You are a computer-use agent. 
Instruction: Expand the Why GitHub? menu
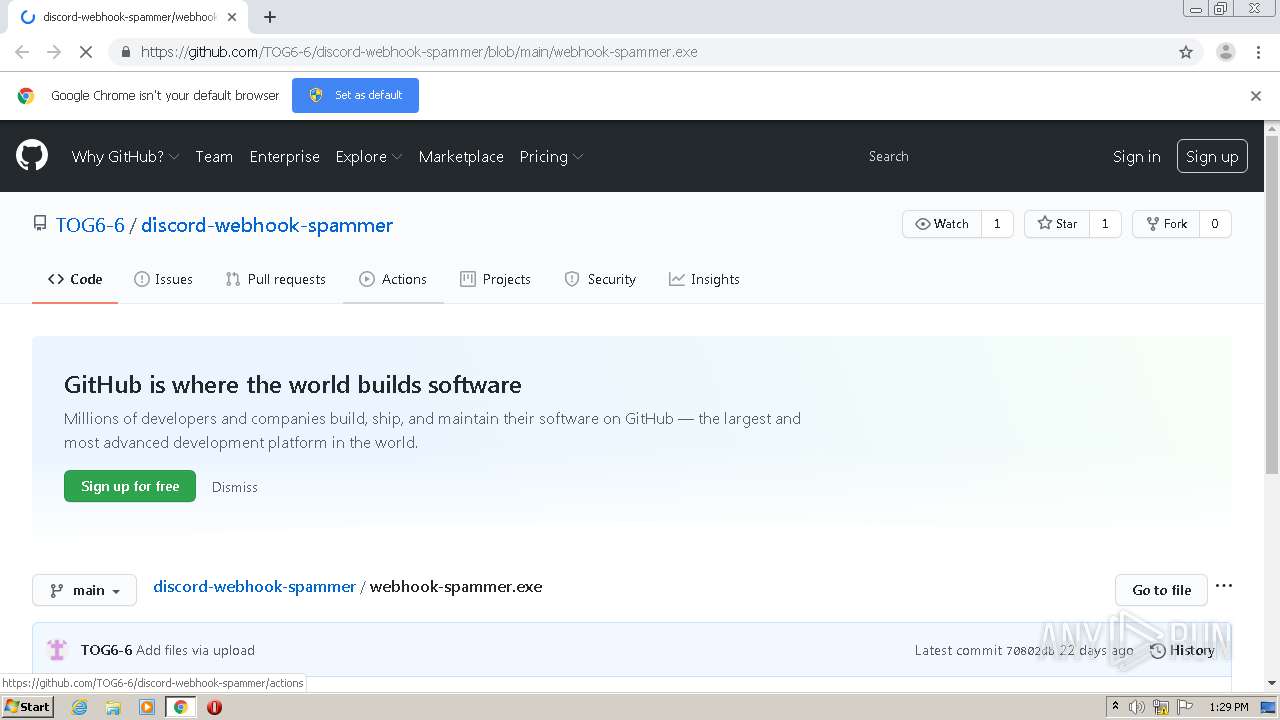[125, 156]
